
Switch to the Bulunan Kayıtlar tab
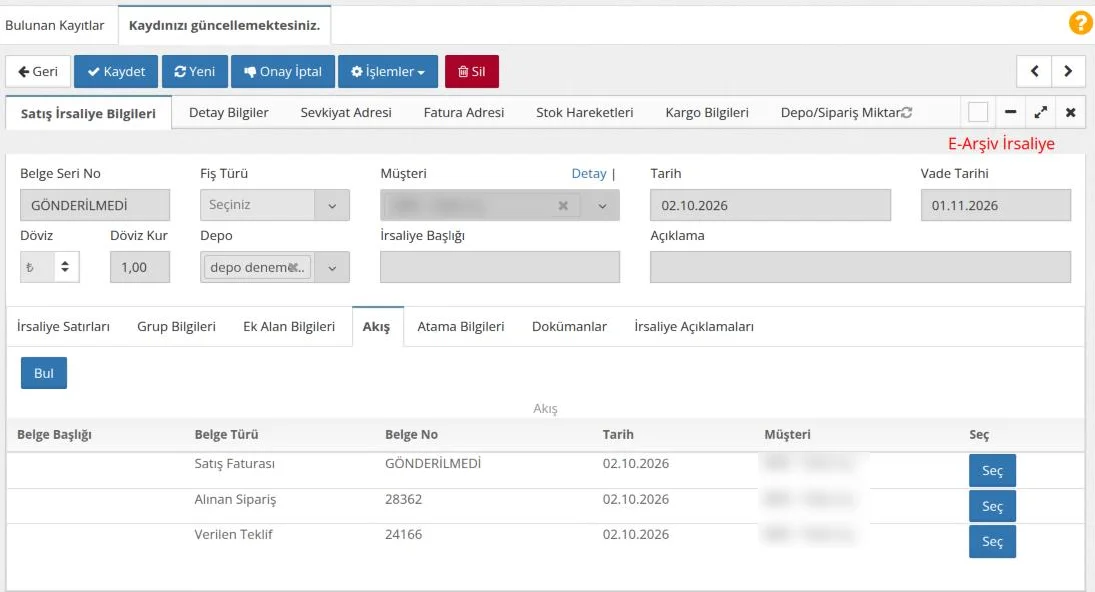pos(54,25)
